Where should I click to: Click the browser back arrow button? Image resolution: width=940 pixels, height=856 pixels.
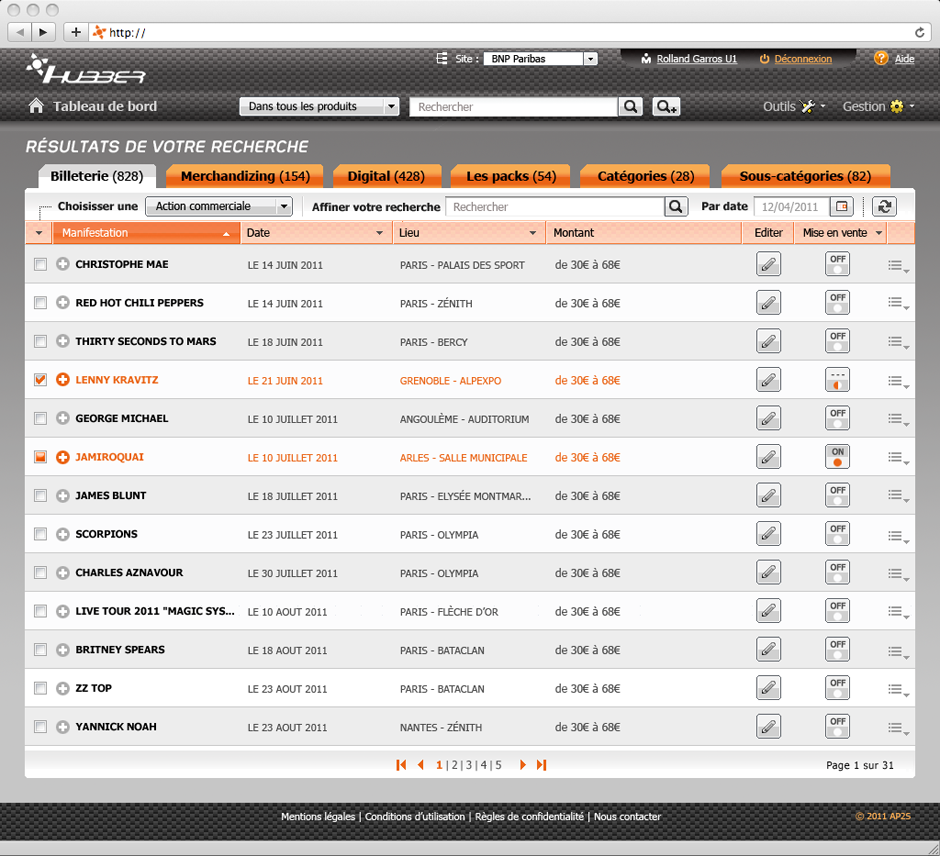click(x=20, y=32)
